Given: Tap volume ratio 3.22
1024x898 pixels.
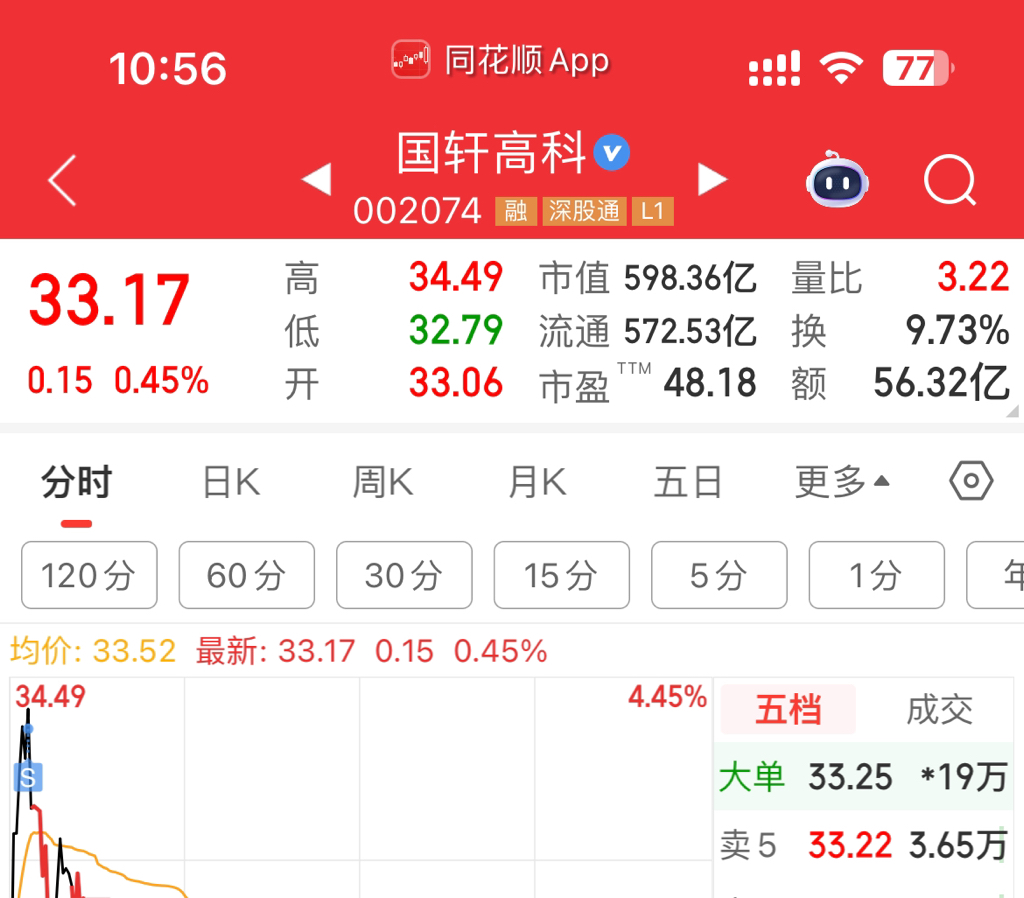Looking at the screenshot, I should tap(973, 276).
